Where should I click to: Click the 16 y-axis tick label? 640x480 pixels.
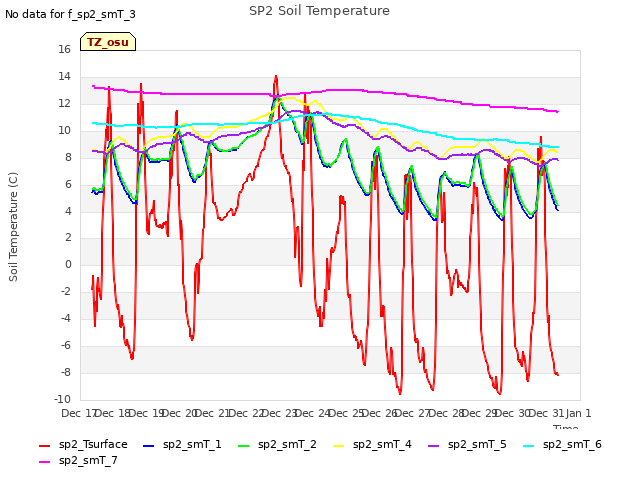click(64, 49)
